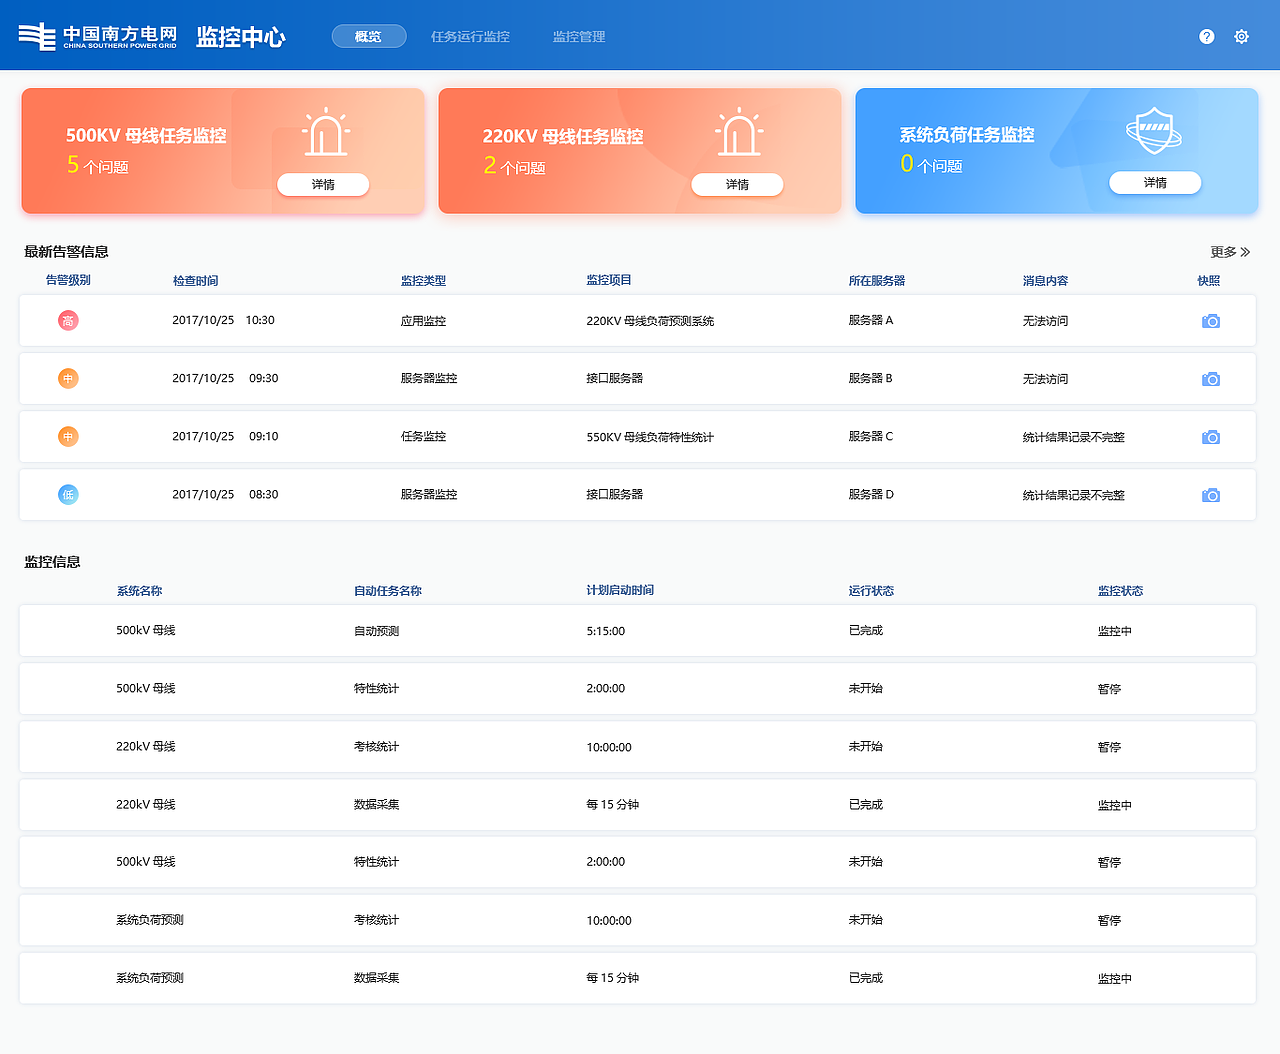The height and width of the screenshot is (1054, 1280).
Task: Click the 所在服务器 column header
Action: tap(877, 281)
